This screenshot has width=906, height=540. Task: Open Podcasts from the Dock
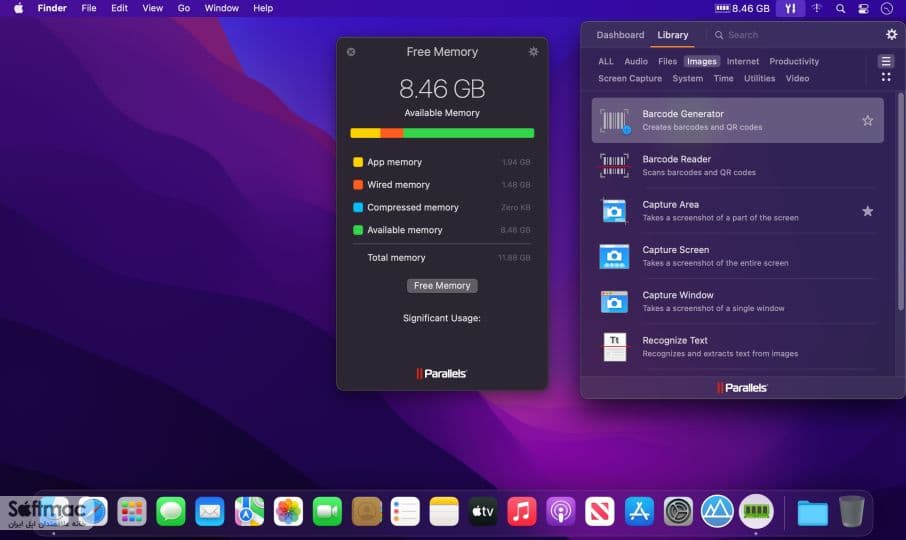coord(560,511)
